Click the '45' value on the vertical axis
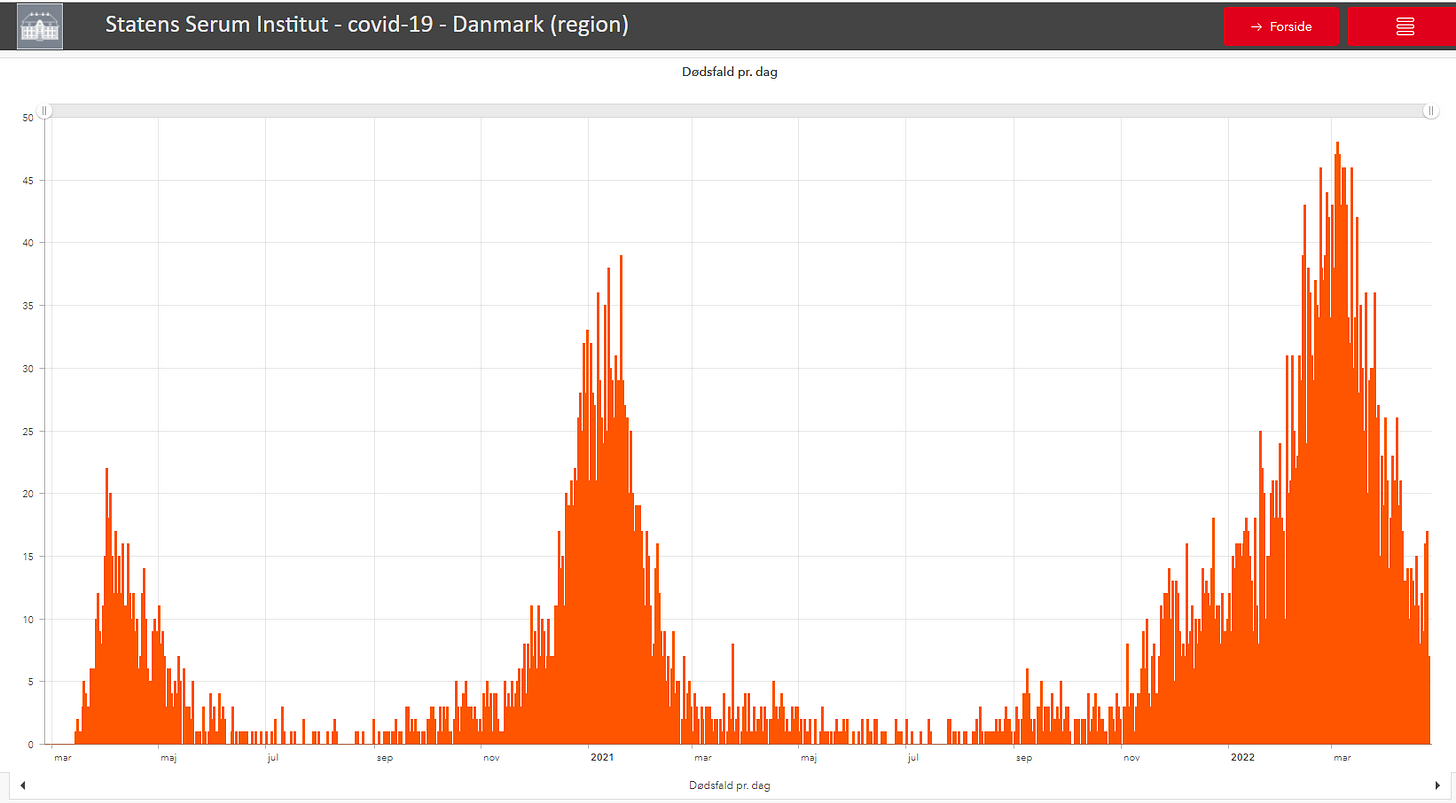 [28, 181]
